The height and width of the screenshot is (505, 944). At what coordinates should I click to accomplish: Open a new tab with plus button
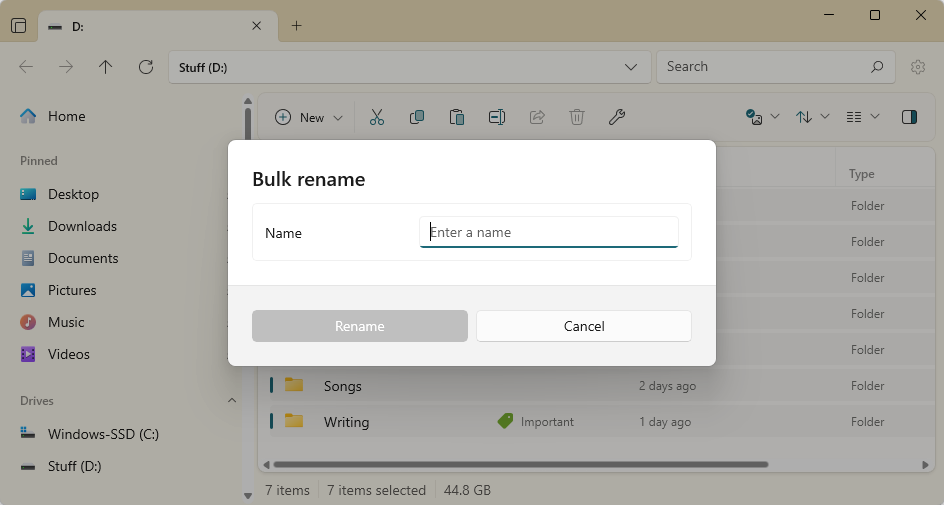[296, 26]
